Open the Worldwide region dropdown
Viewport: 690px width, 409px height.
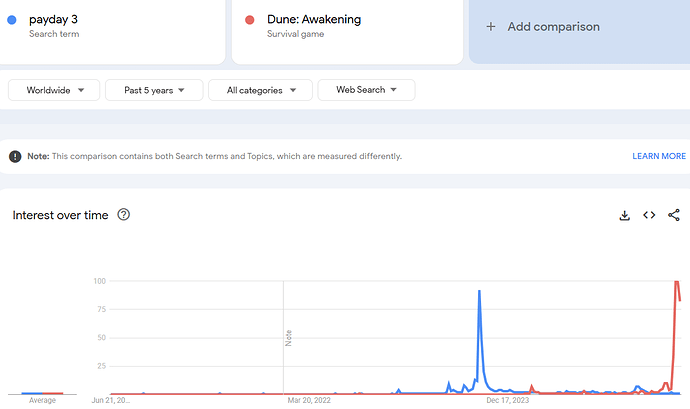coord(54,90)
